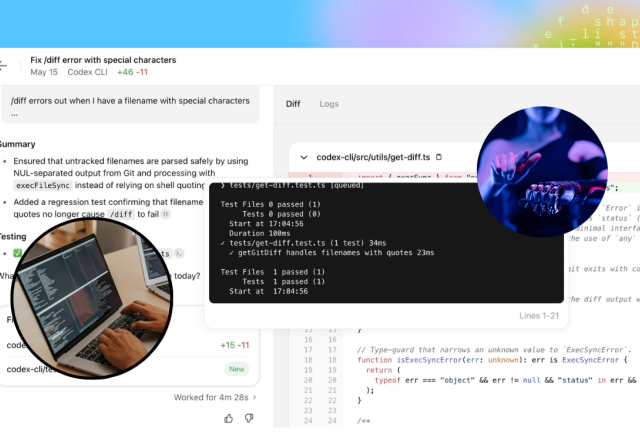640x434 pixels.
Task: Click the 'May 15' date in header
Action: tap(44, 72)
